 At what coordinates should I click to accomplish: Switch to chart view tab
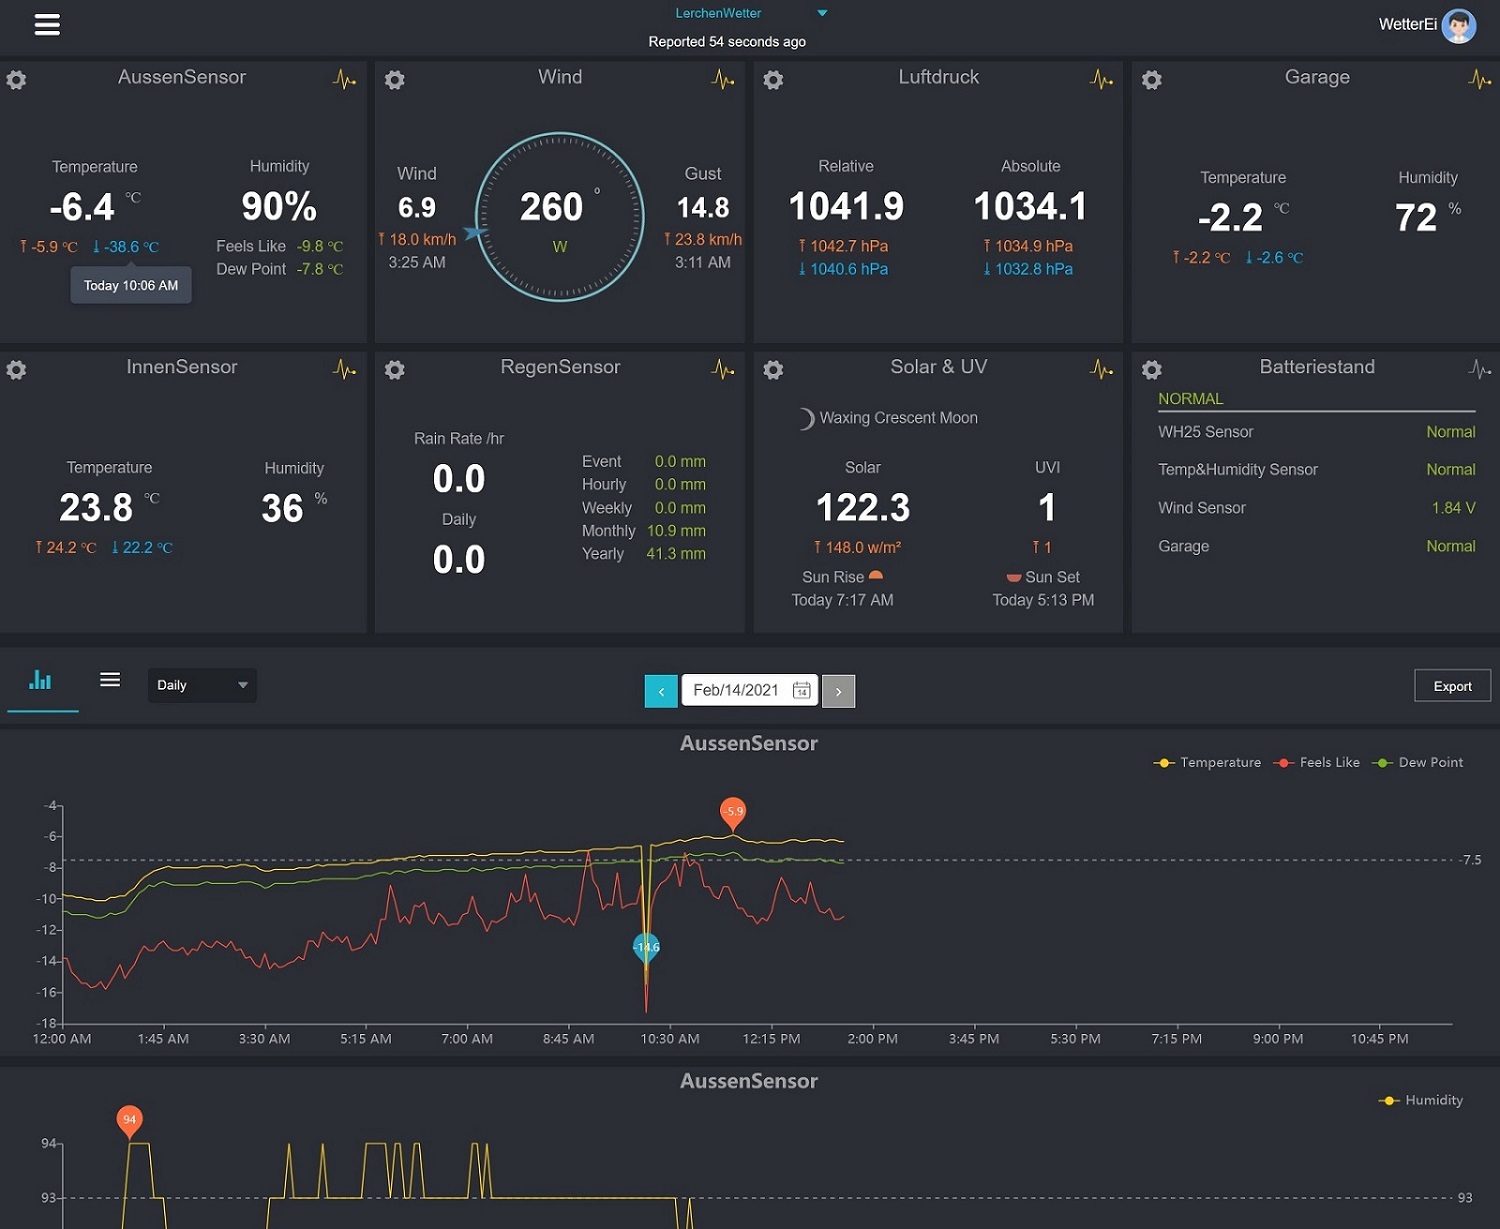click(x=41, y=681)
